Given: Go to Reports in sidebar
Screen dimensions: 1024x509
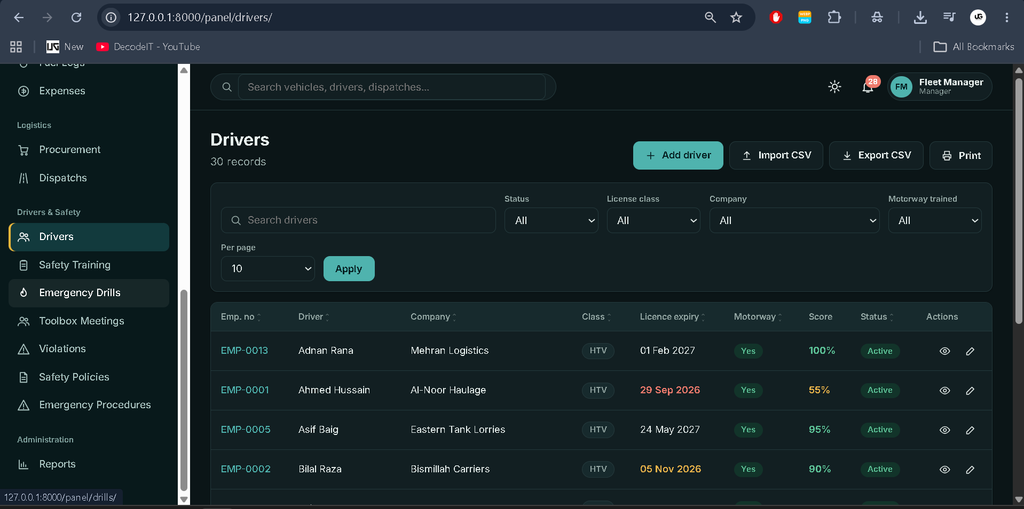Looking at the screenshot, I should 89,465.
